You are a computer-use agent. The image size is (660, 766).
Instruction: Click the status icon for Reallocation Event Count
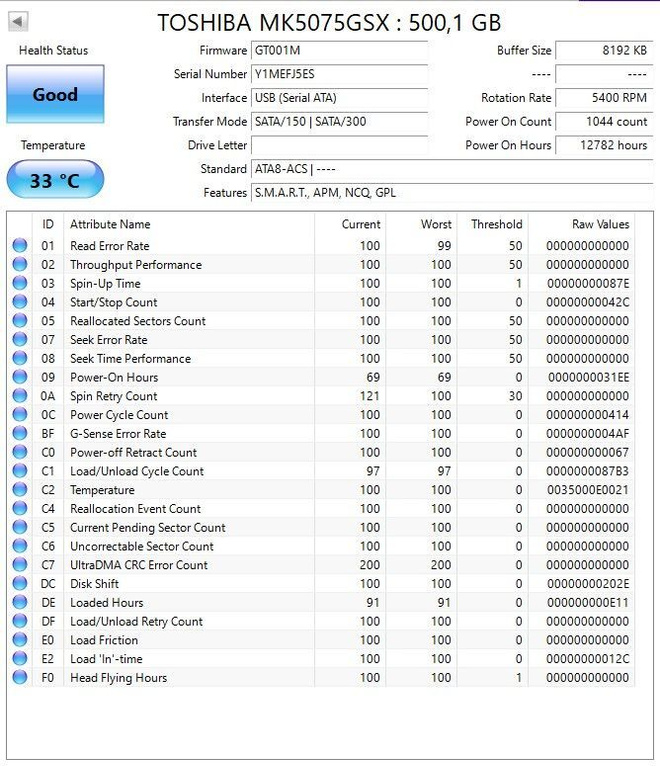tap(20, 508)
